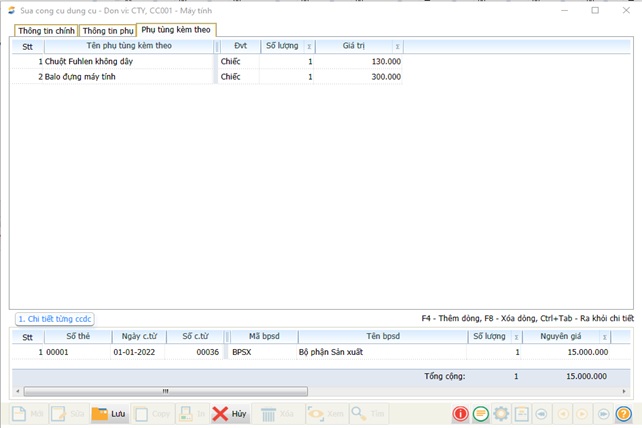Click the Tên phụ tùng kèm theo header

click(x=129, y=46)
